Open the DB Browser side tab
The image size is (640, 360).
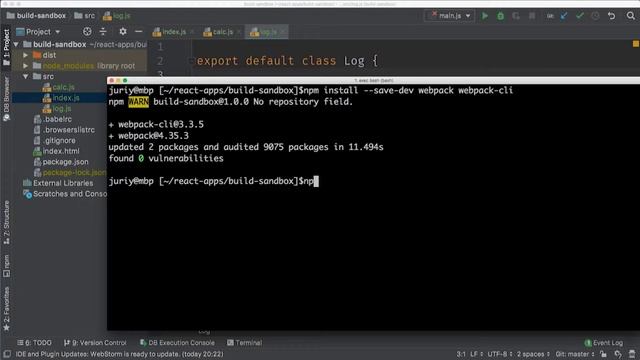pyautogui.click(x=6, y=99)
